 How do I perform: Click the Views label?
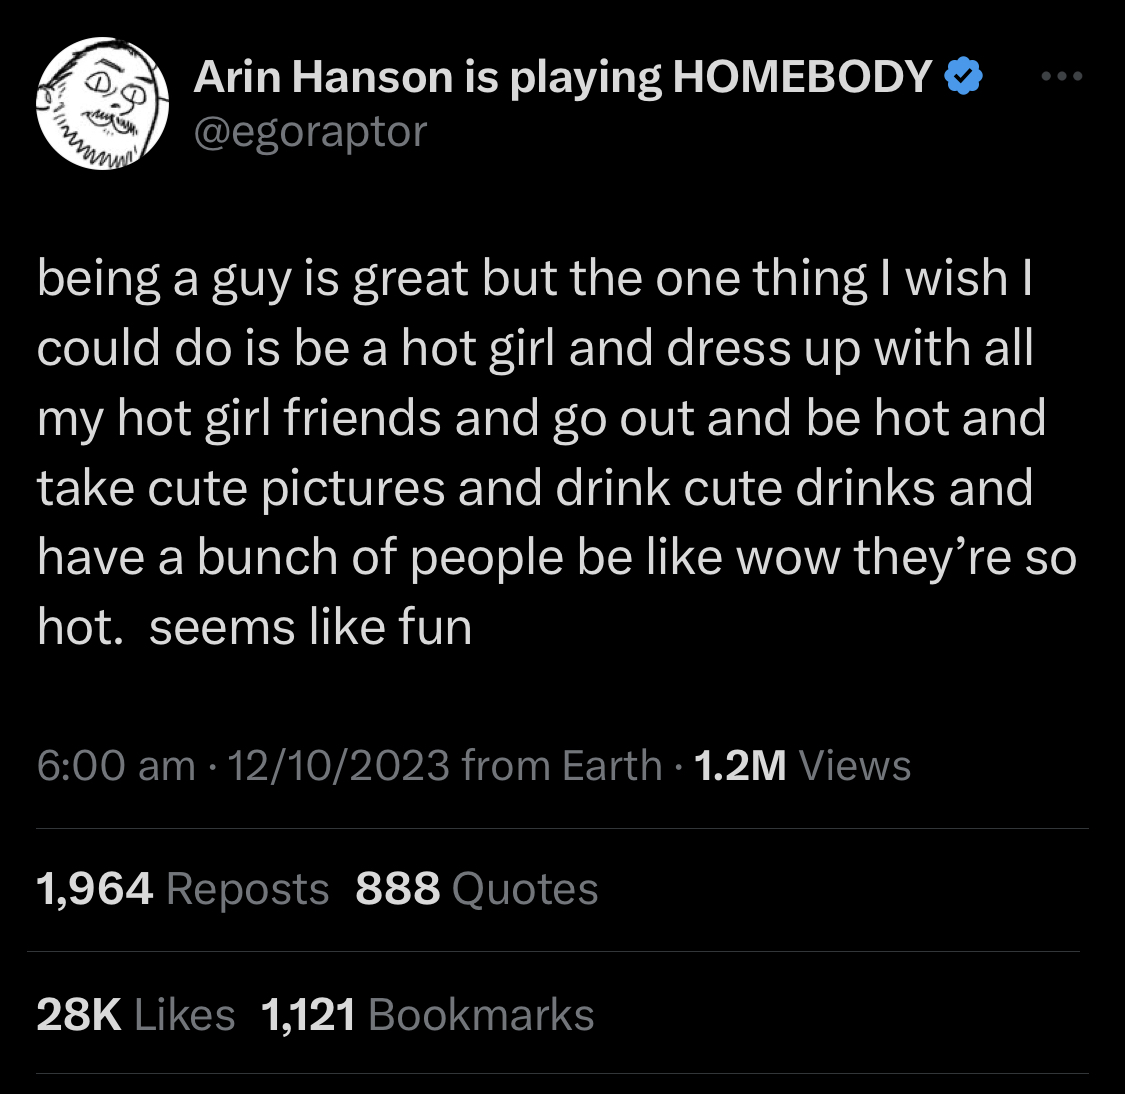[x=855, y=765]
